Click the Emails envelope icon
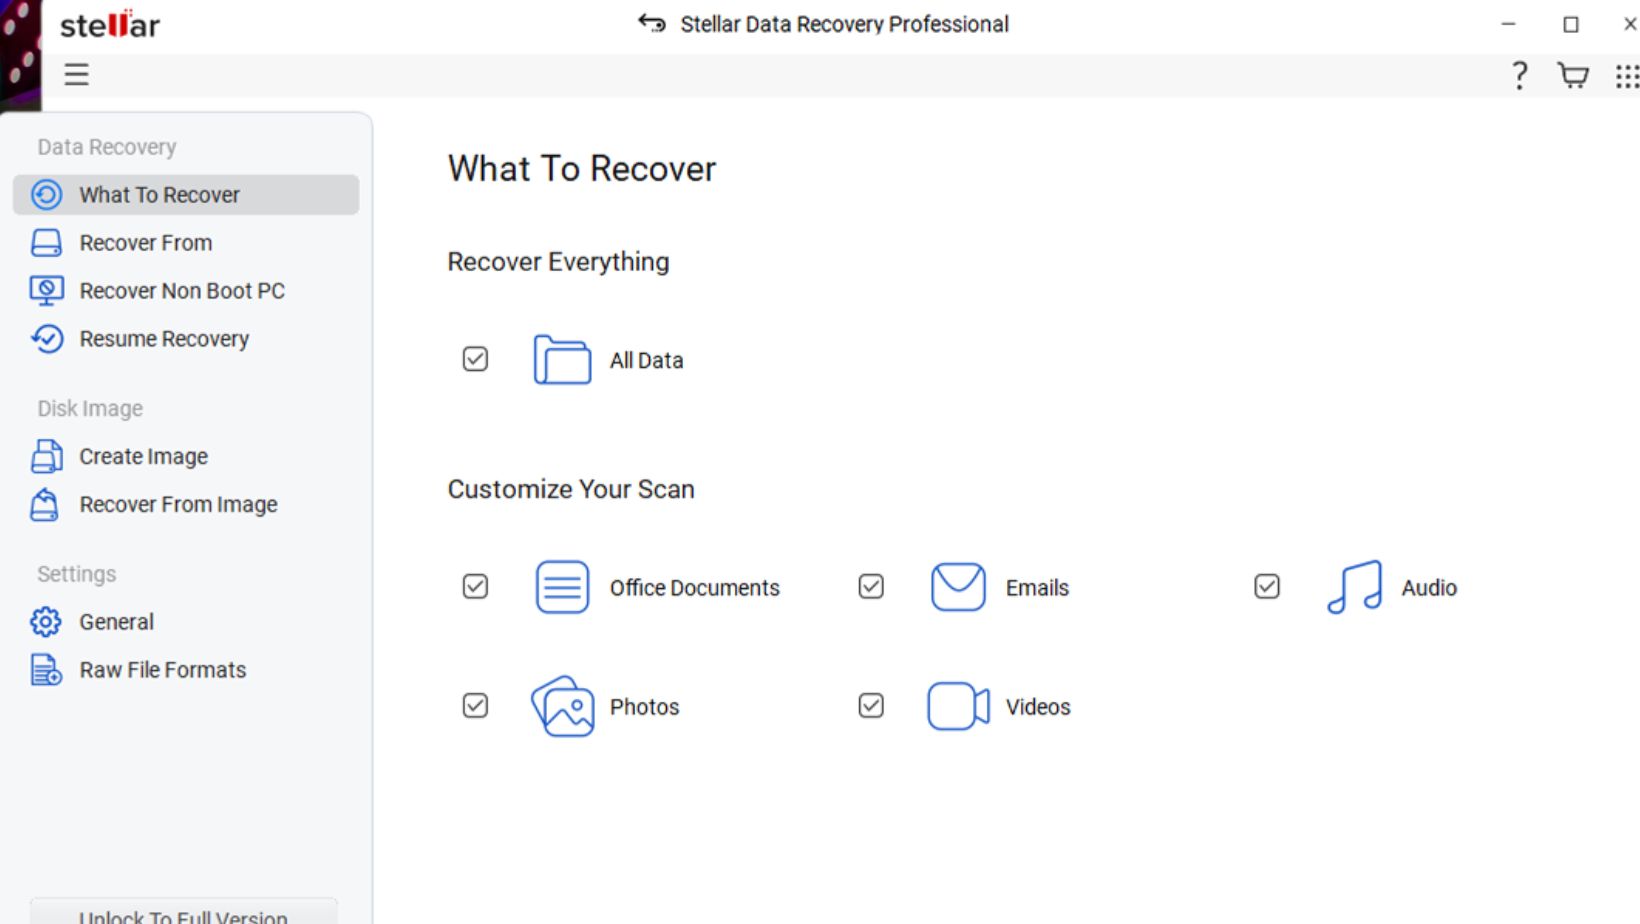This screenshot has width=1640, height=924. [x=958, y=587]
